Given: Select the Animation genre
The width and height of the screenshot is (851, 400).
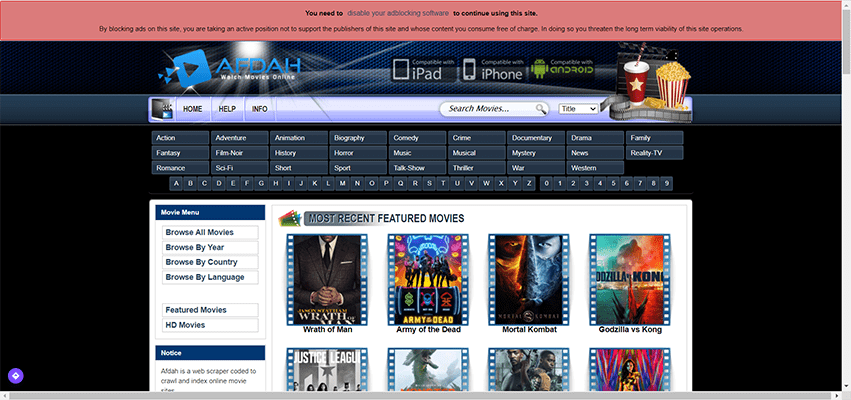Looking at the screenshot, I should (x=299, y=138).
